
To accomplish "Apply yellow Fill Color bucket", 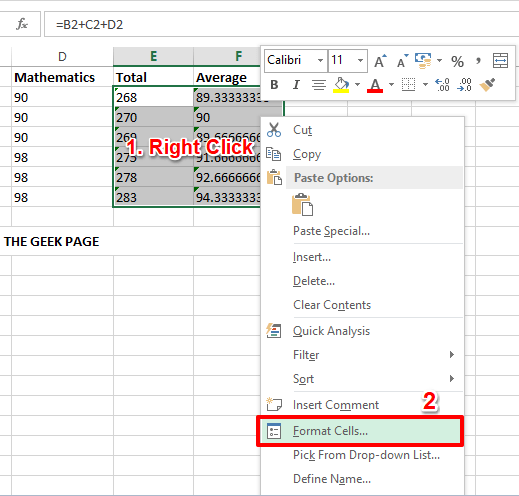I will 341,85.
